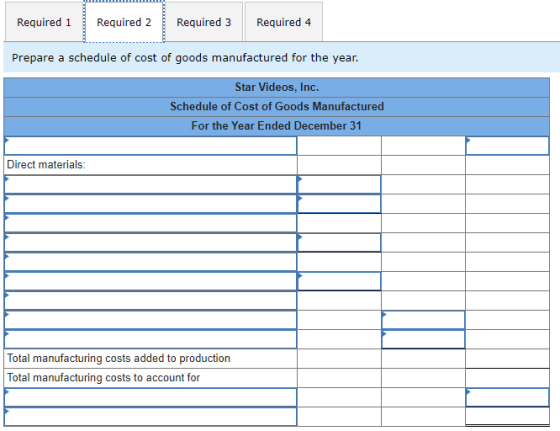The width and height of the screenshot is (560, 431).
Task: Click the instruction text about preparing schedule
Action: [x=185, y=57]
